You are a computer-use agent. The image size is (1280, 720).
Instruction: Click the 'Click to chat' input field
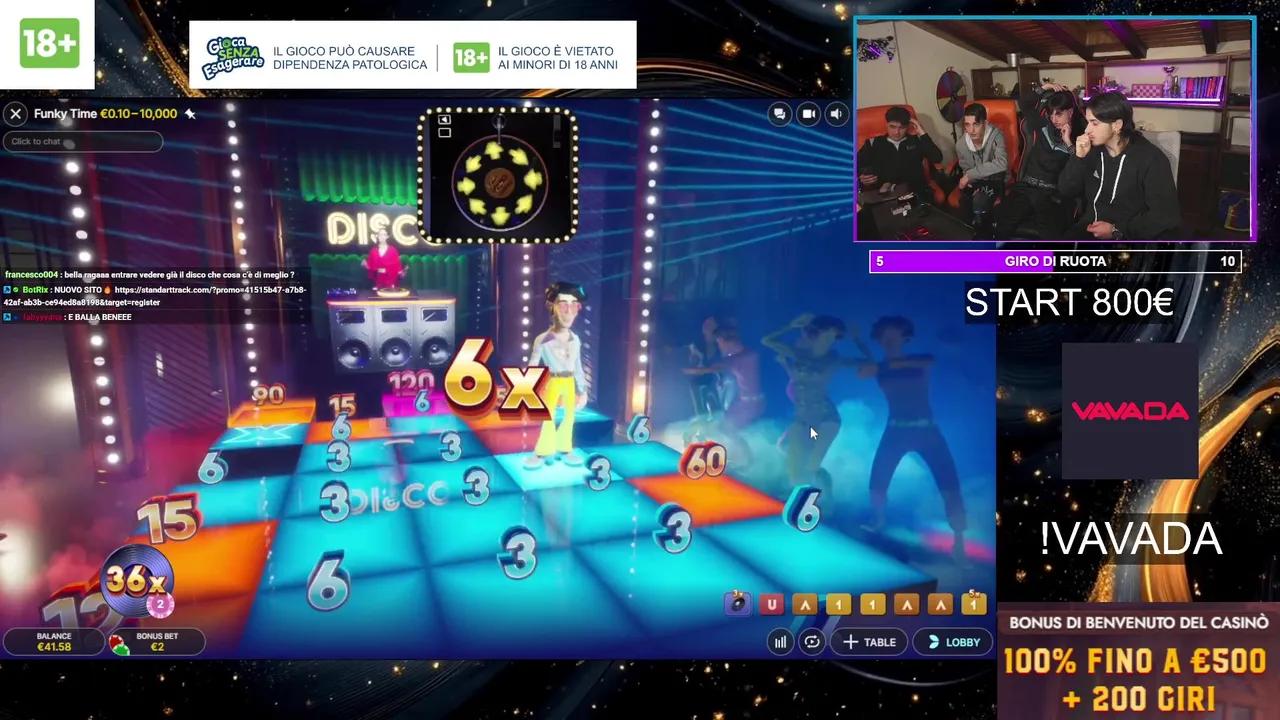pos(83,141)
